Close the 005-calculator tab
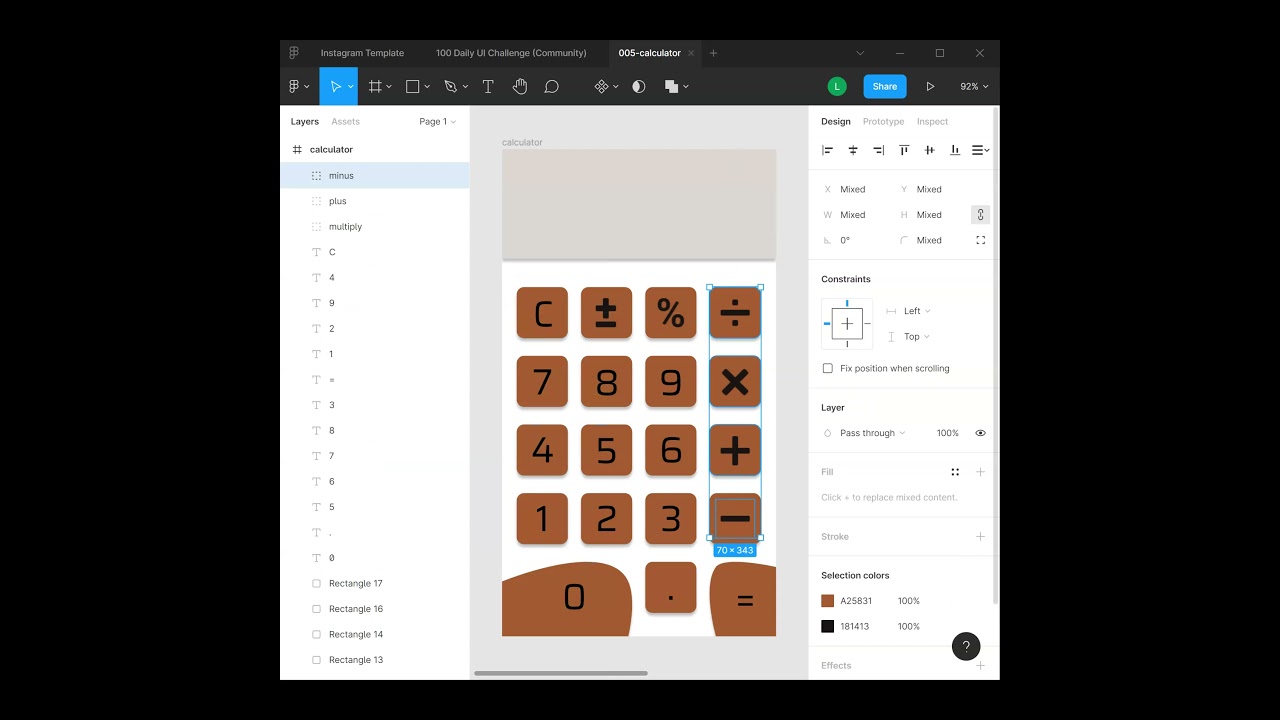This screenshot has width=1280, height=720. click(691, 53)
